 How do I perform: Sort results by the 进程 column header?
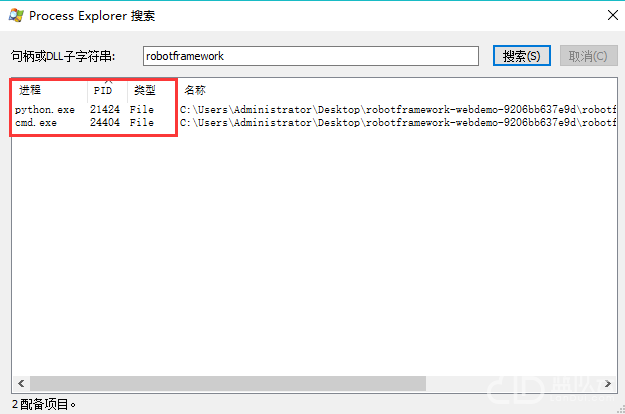[50, 90]
